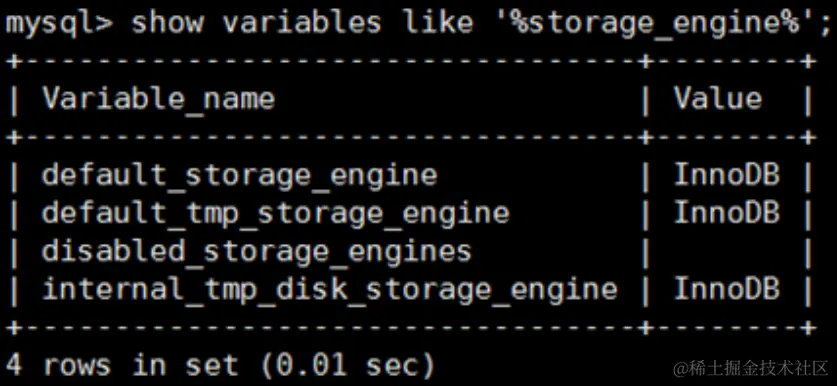Click the semicolon ending the command
Viewport: 837px width, 386px height.
pos(824,25)
